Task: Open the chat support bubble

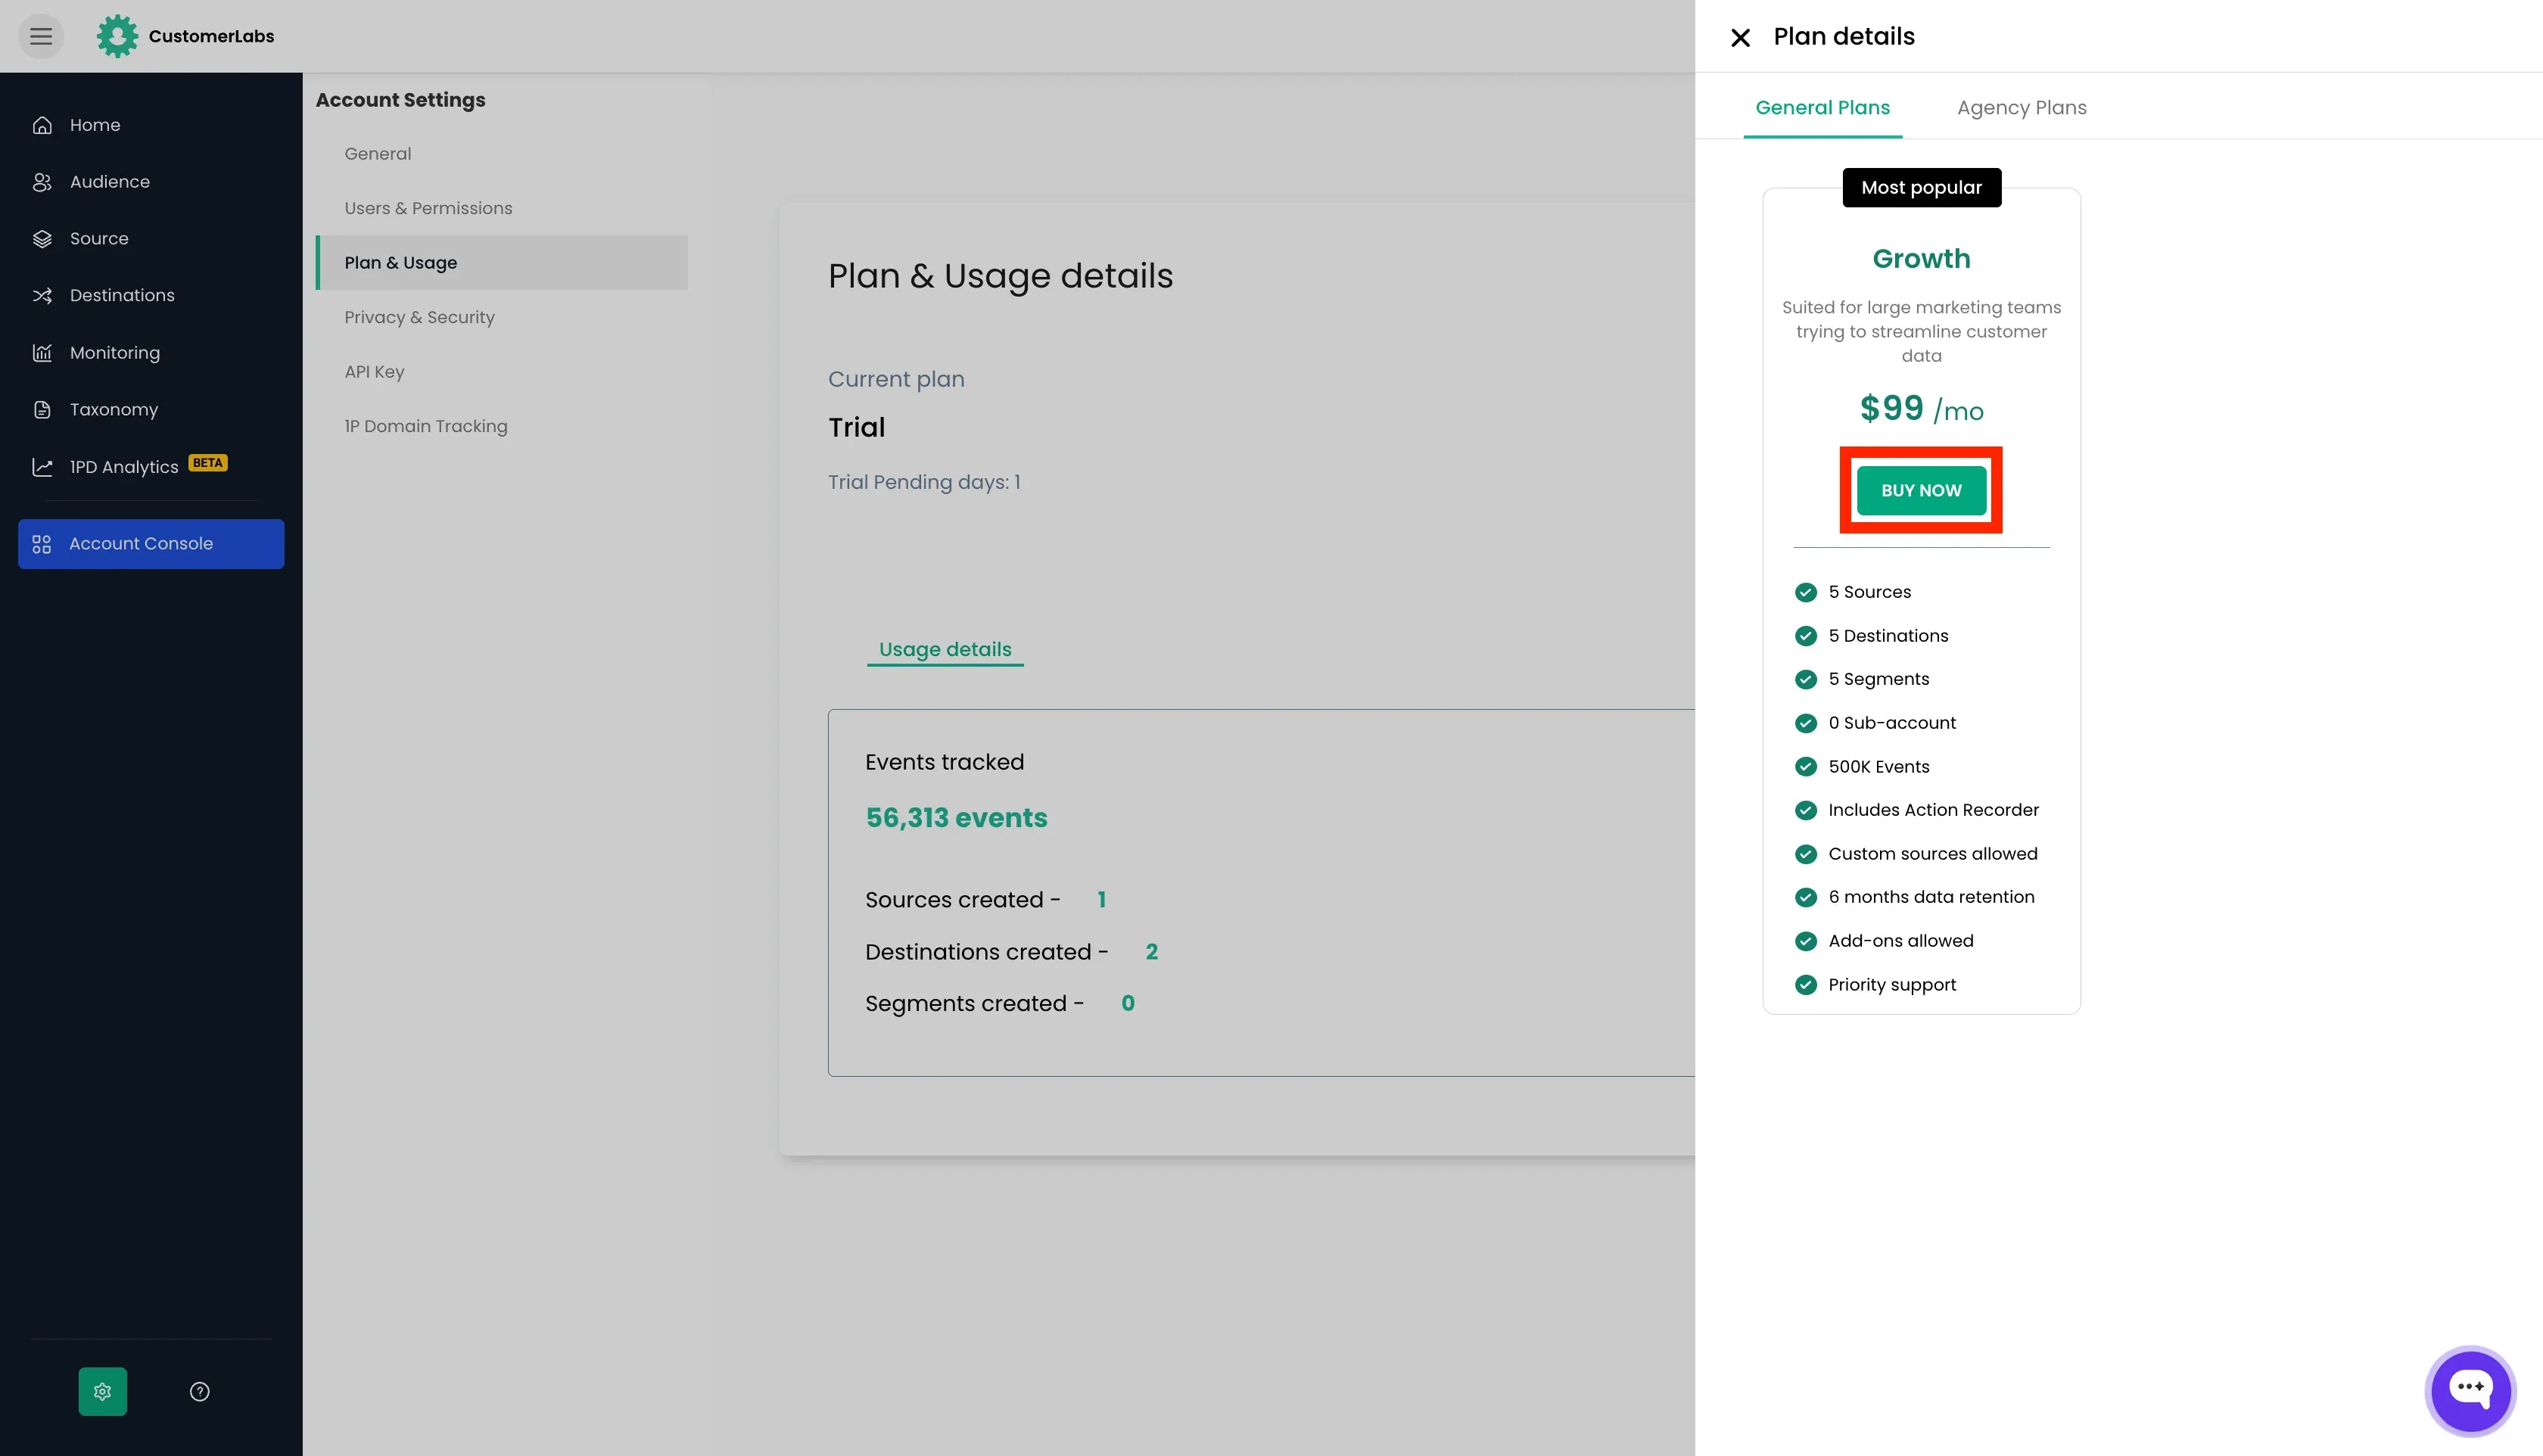Action: [2470, 1390]
